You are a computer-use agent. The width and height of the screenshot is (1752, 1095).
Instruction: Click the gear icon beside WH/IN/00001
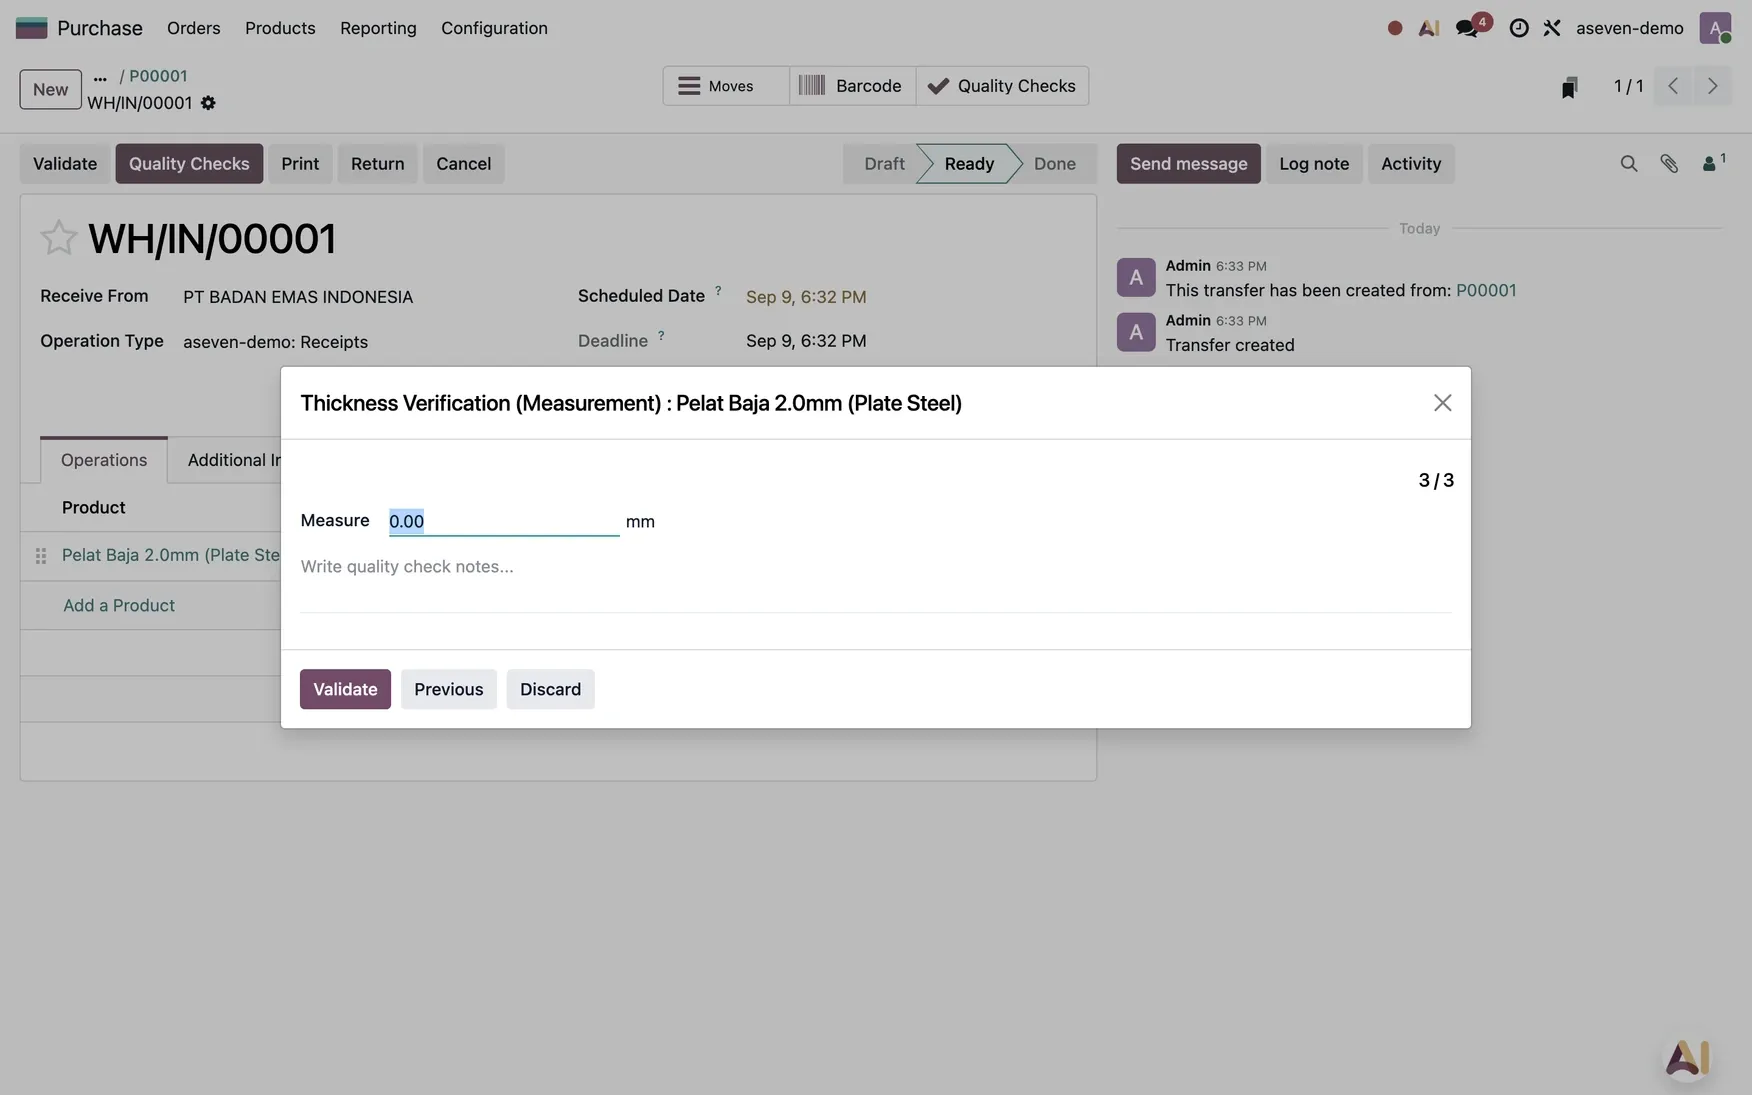(208, 103)
